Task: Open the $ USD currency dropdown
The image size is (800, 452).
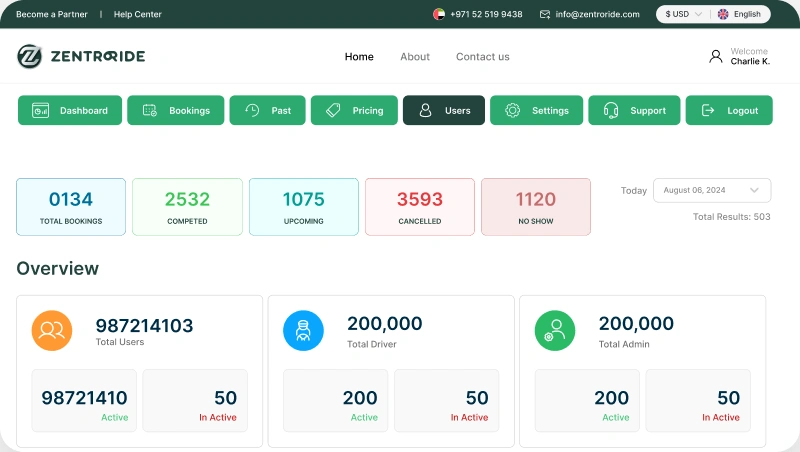Action: (684, 14)
